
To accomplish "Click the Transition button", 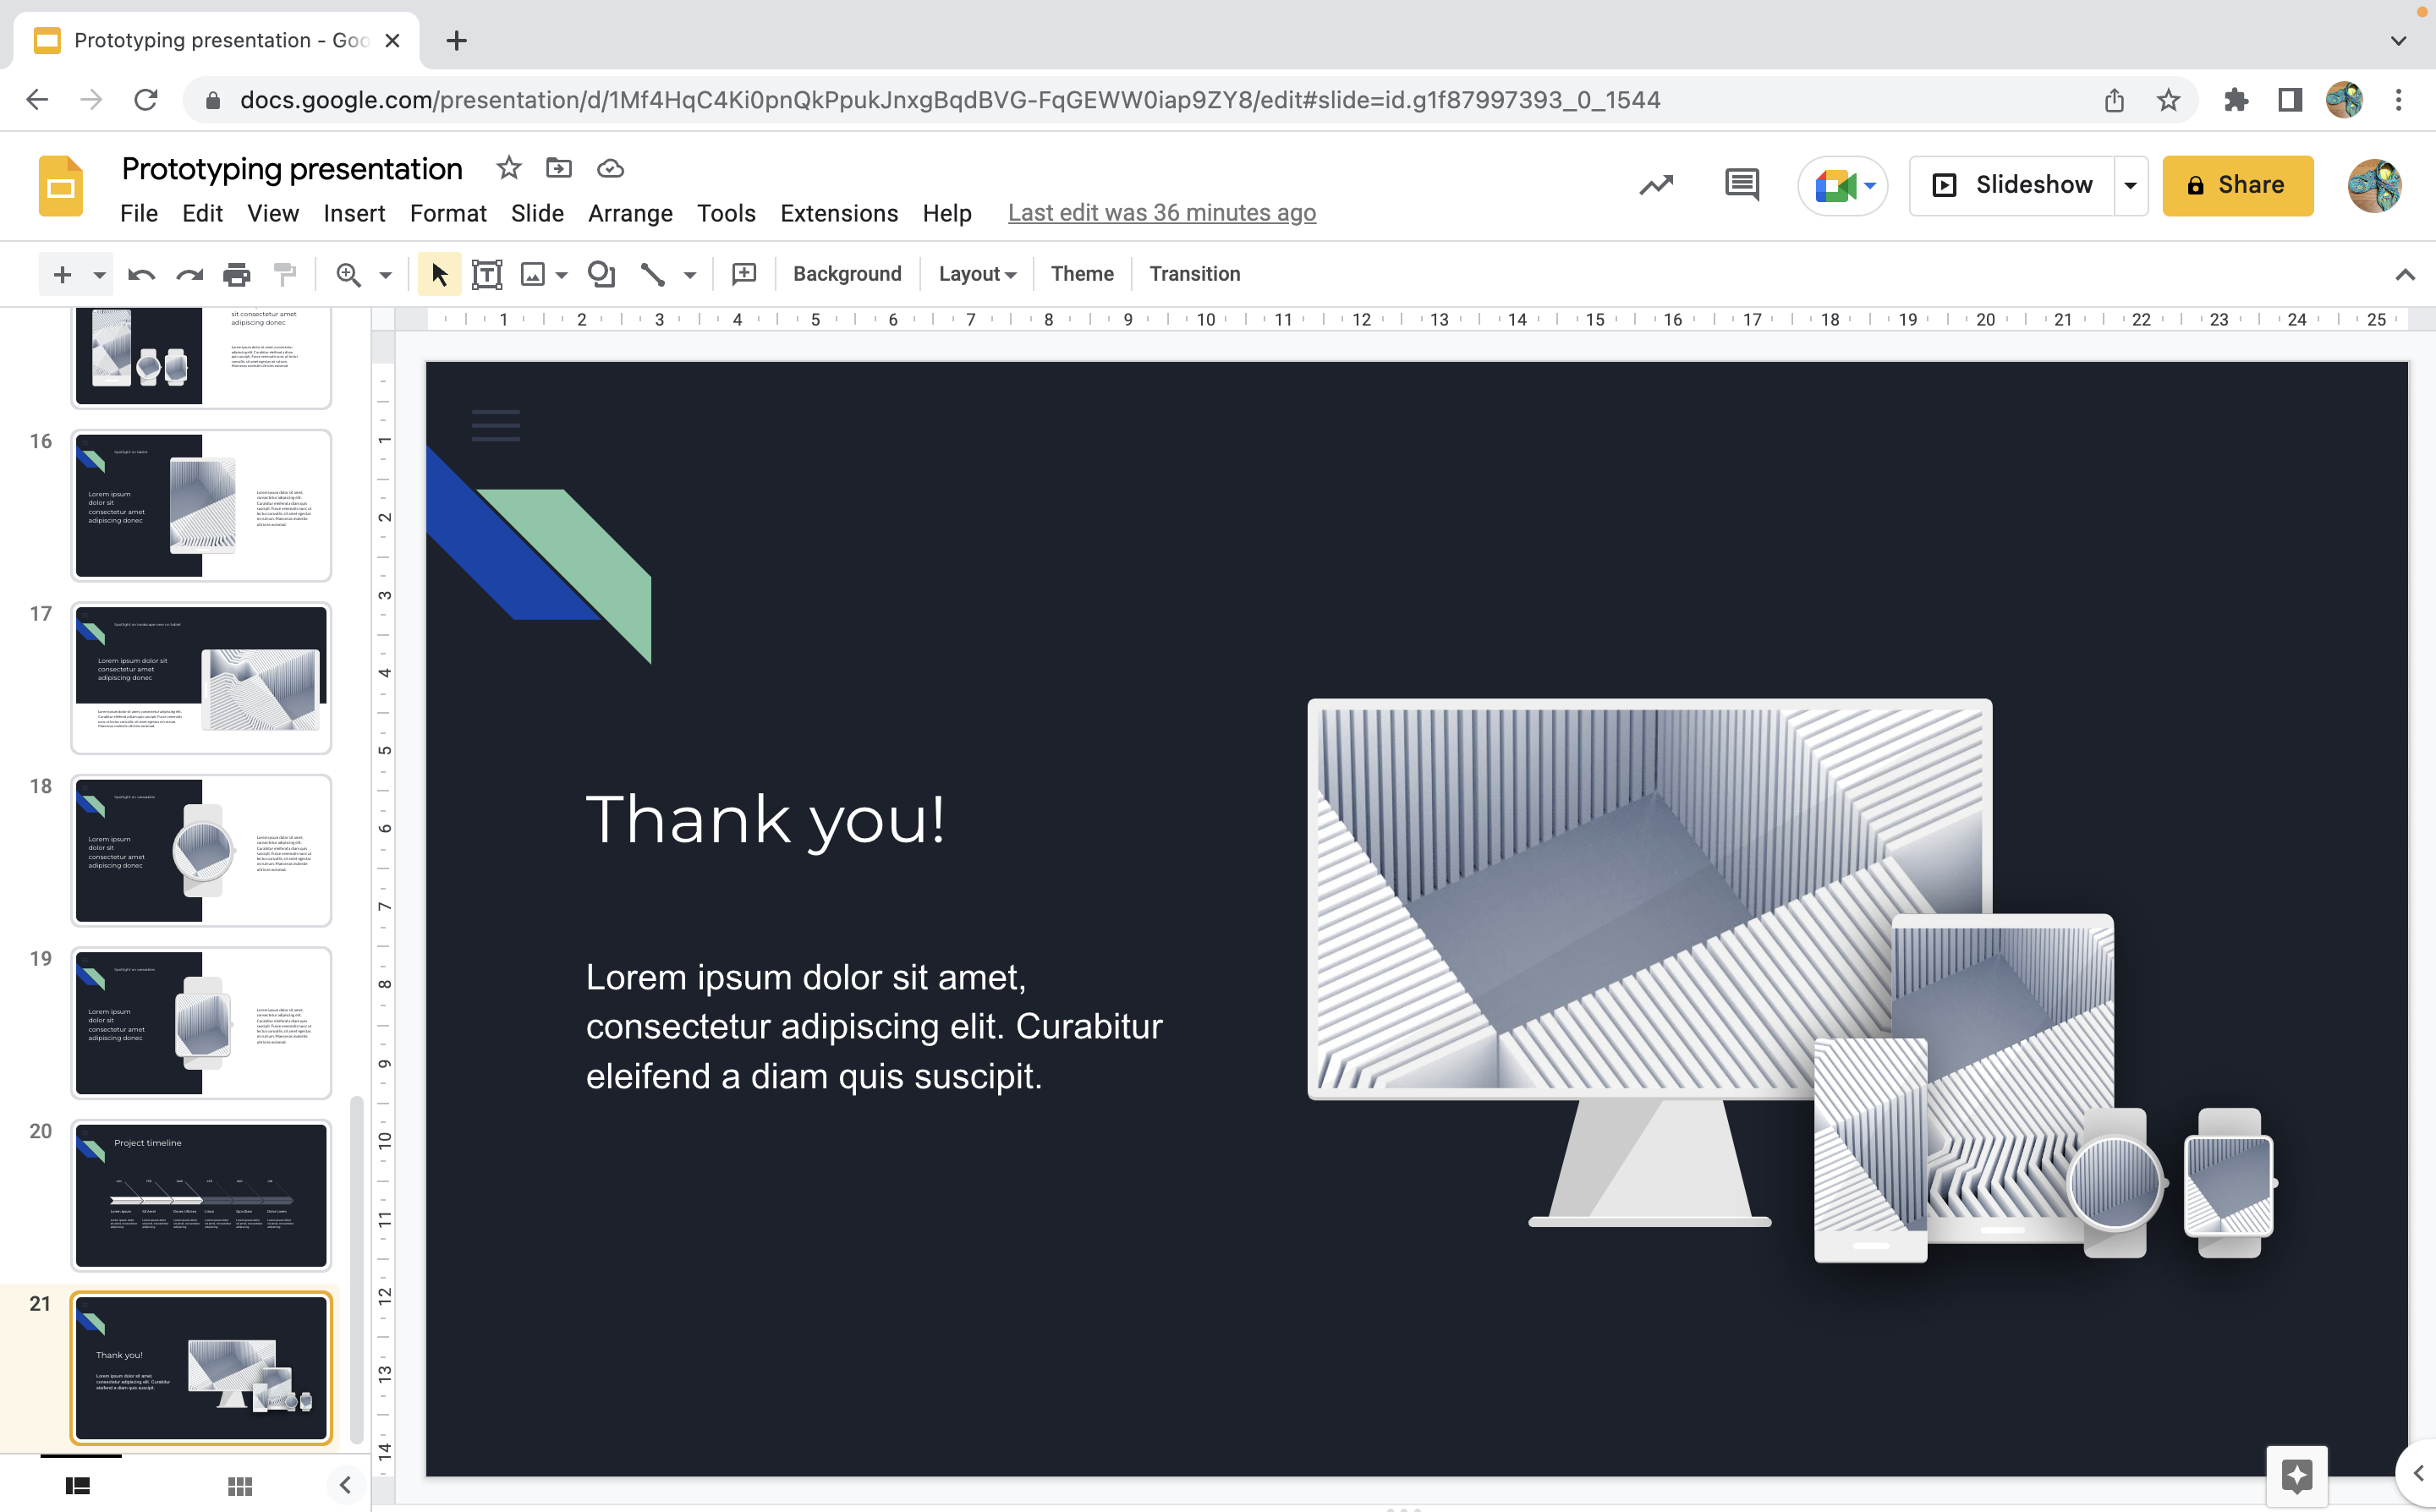I will (x=1195, y=274).
